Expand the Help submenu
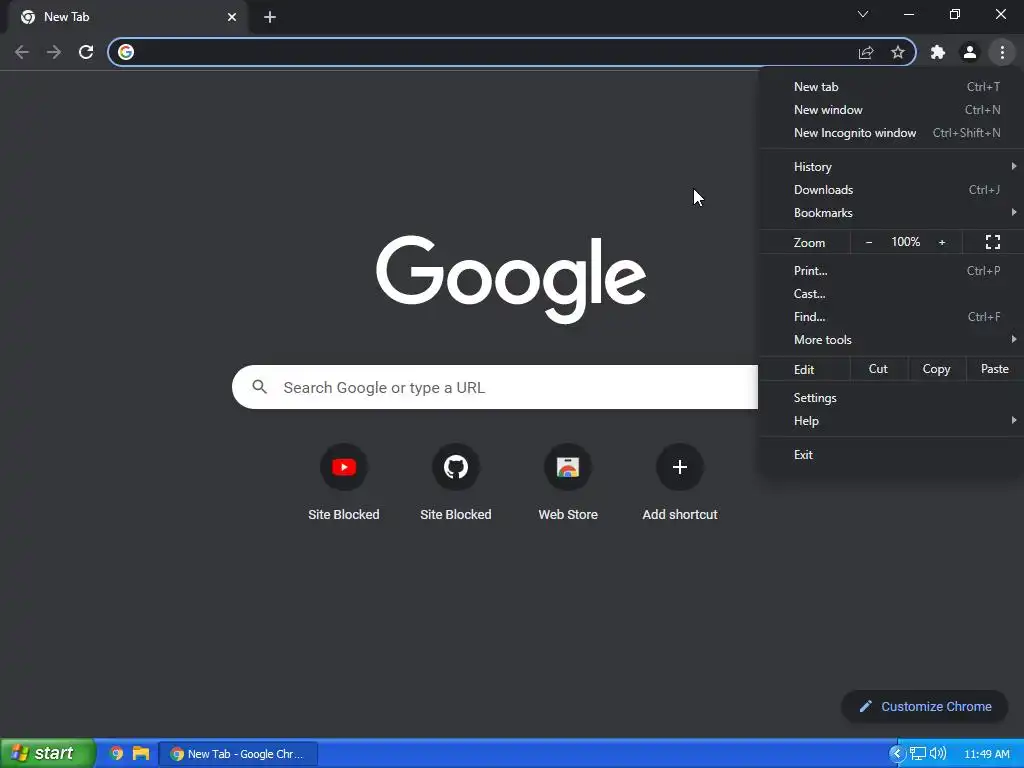Image resolution: width=1024 pixels, height=768 pixels. pyautogui.click(x=891, y=421)
